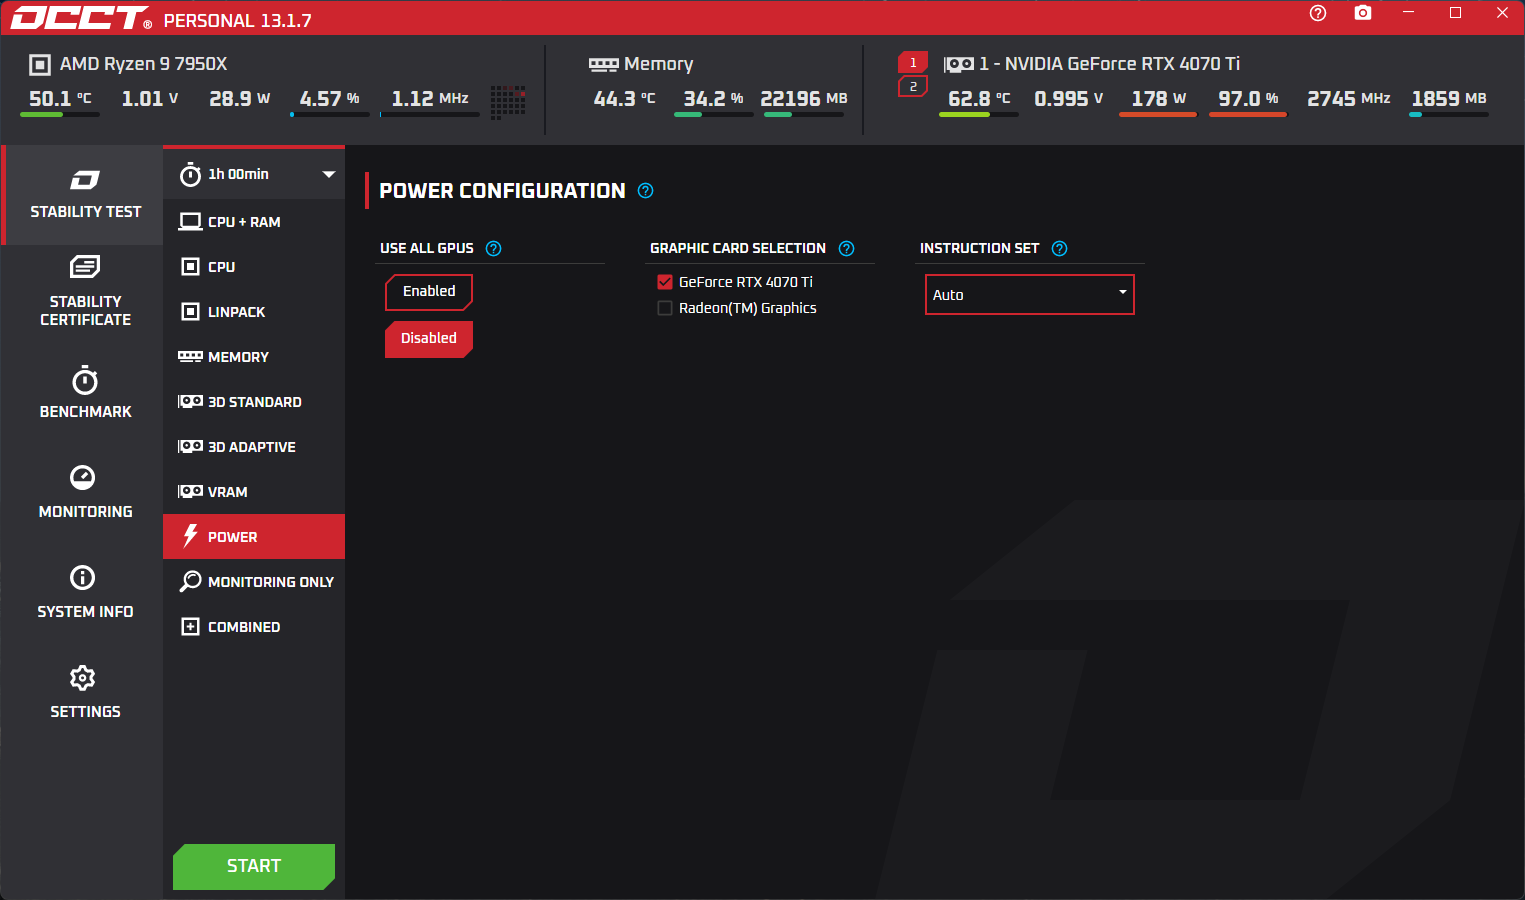
Task: Click the AMD Ryzen 9 7950X name
Action: coord(143,64)
